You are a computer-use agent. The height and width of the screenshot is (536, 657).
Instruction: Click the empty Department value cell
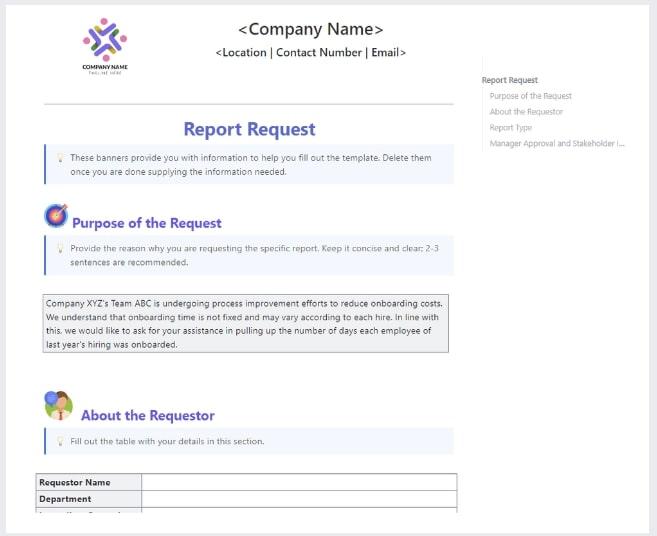point(298,499)
